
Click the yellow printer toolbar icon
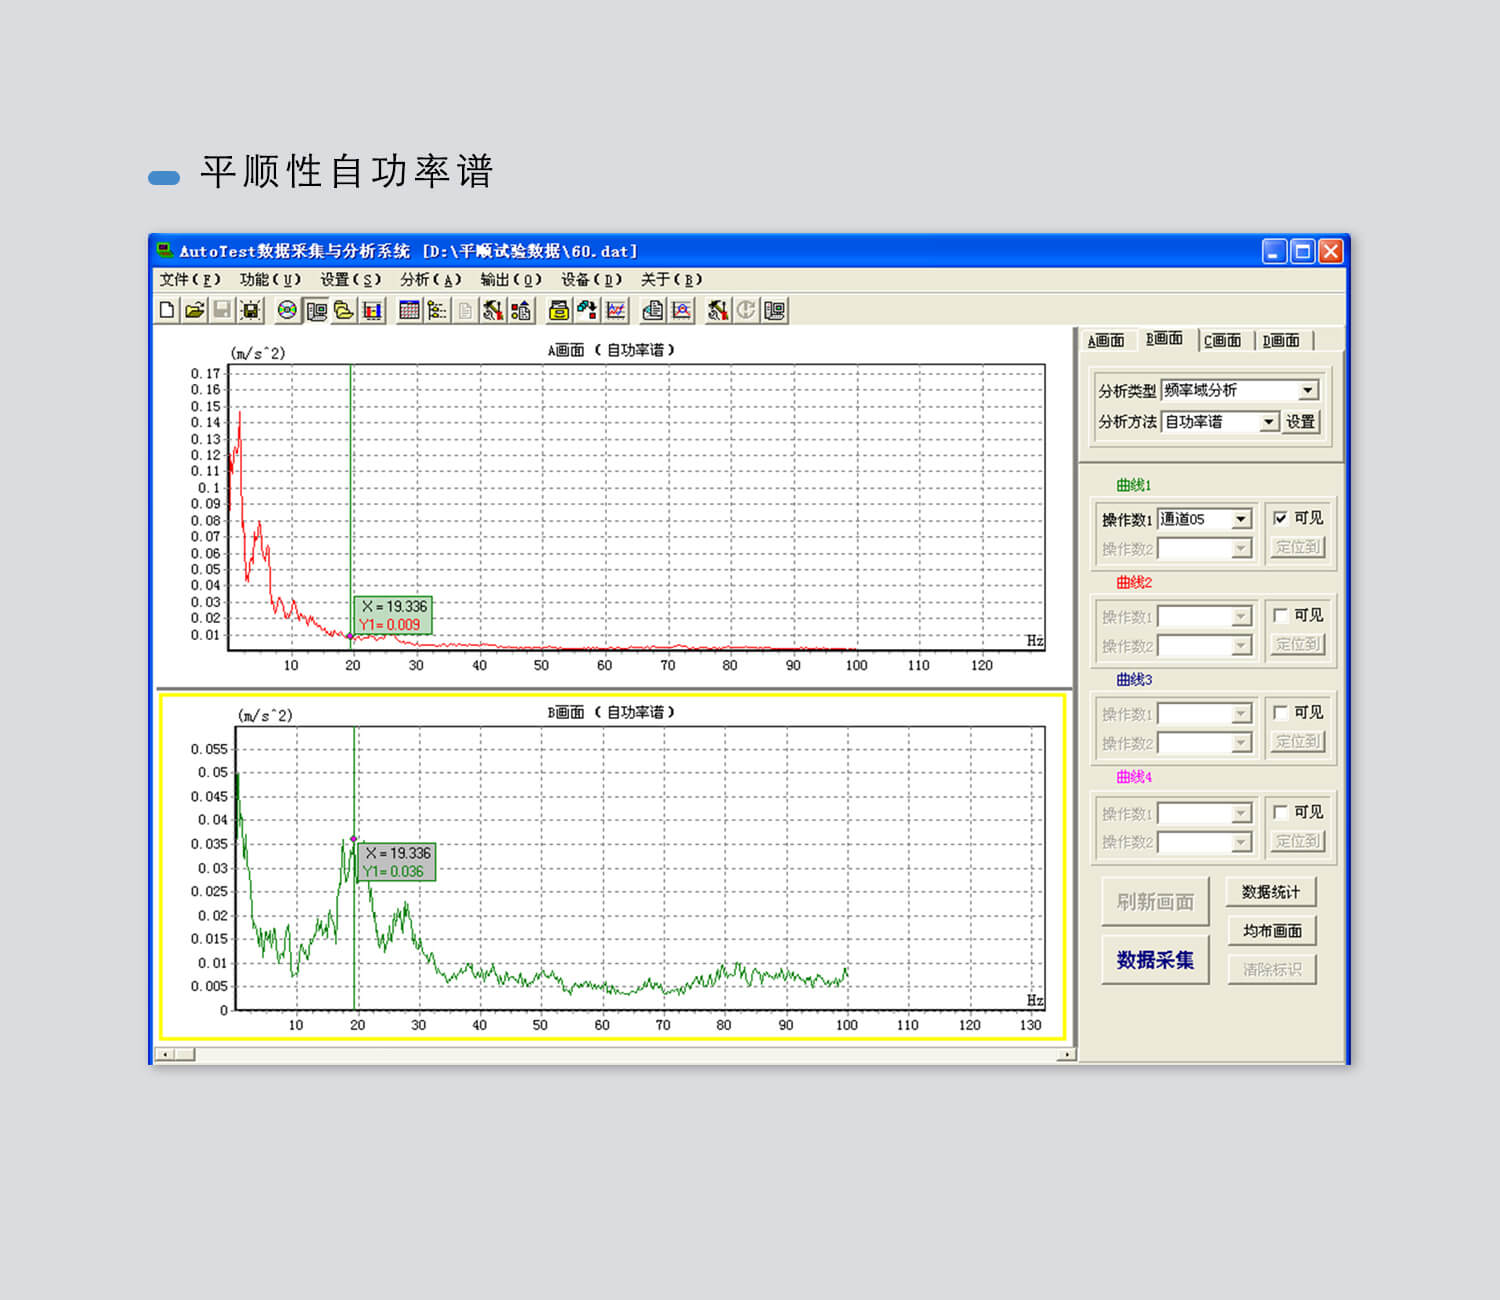559,310
